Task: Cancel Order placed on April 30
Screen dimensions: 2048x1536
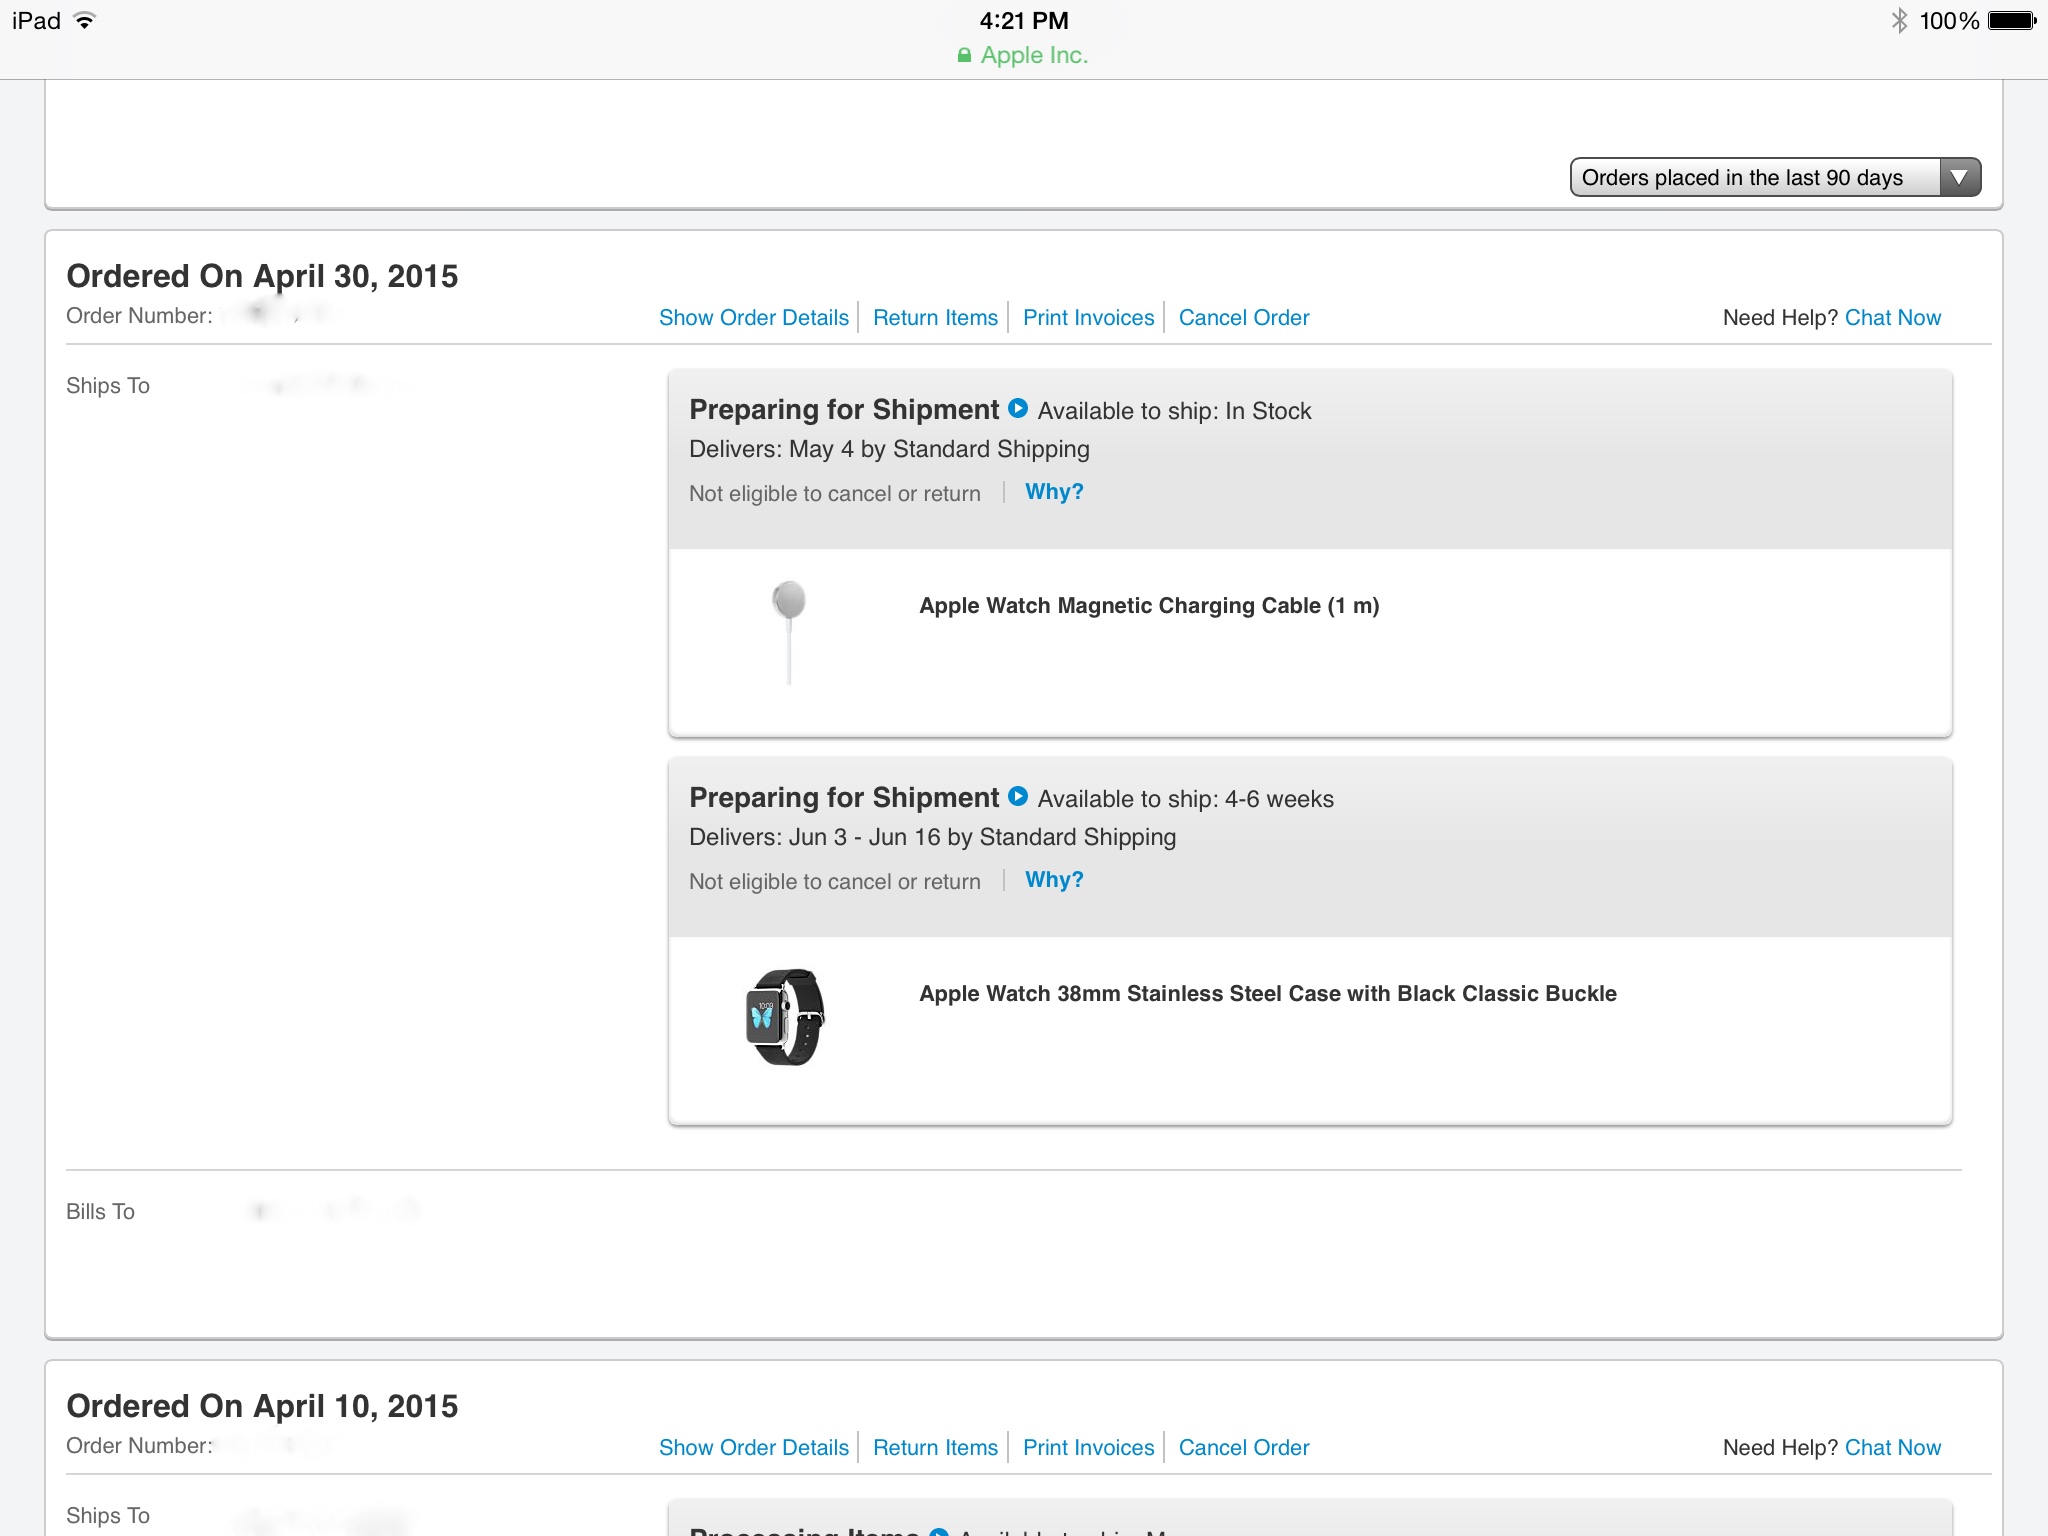Action: (1243, 317)
